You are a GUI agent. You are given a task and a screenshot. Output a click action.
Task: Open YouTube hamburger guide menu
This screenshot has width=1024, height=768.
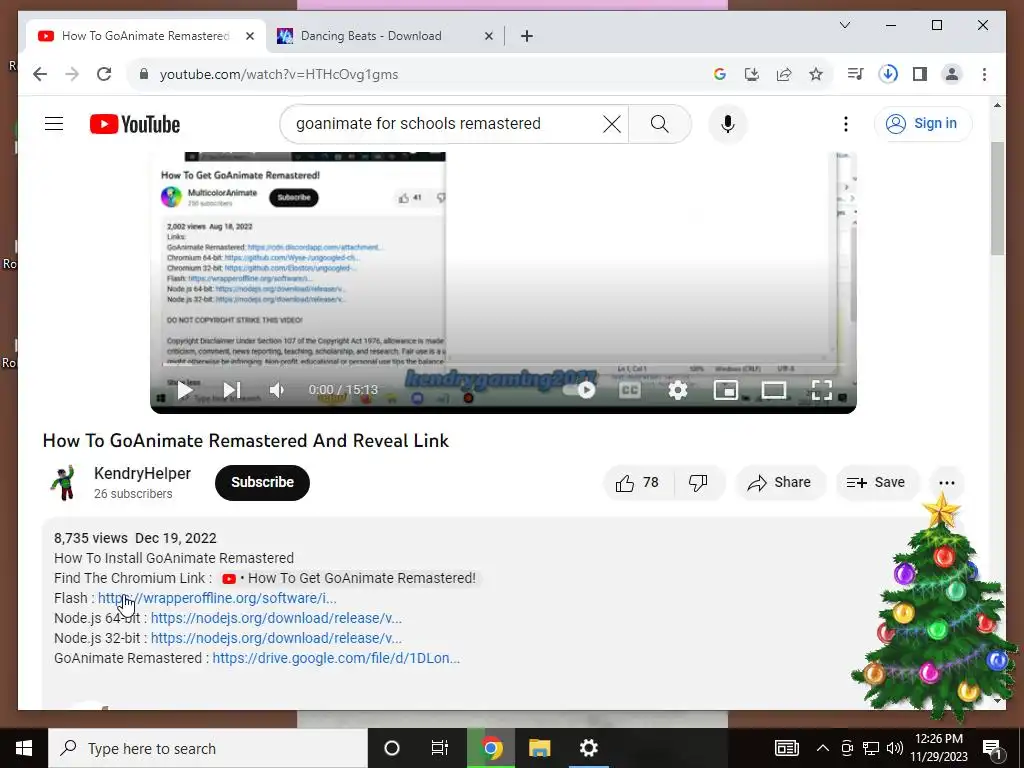click(x=54, y=123)
